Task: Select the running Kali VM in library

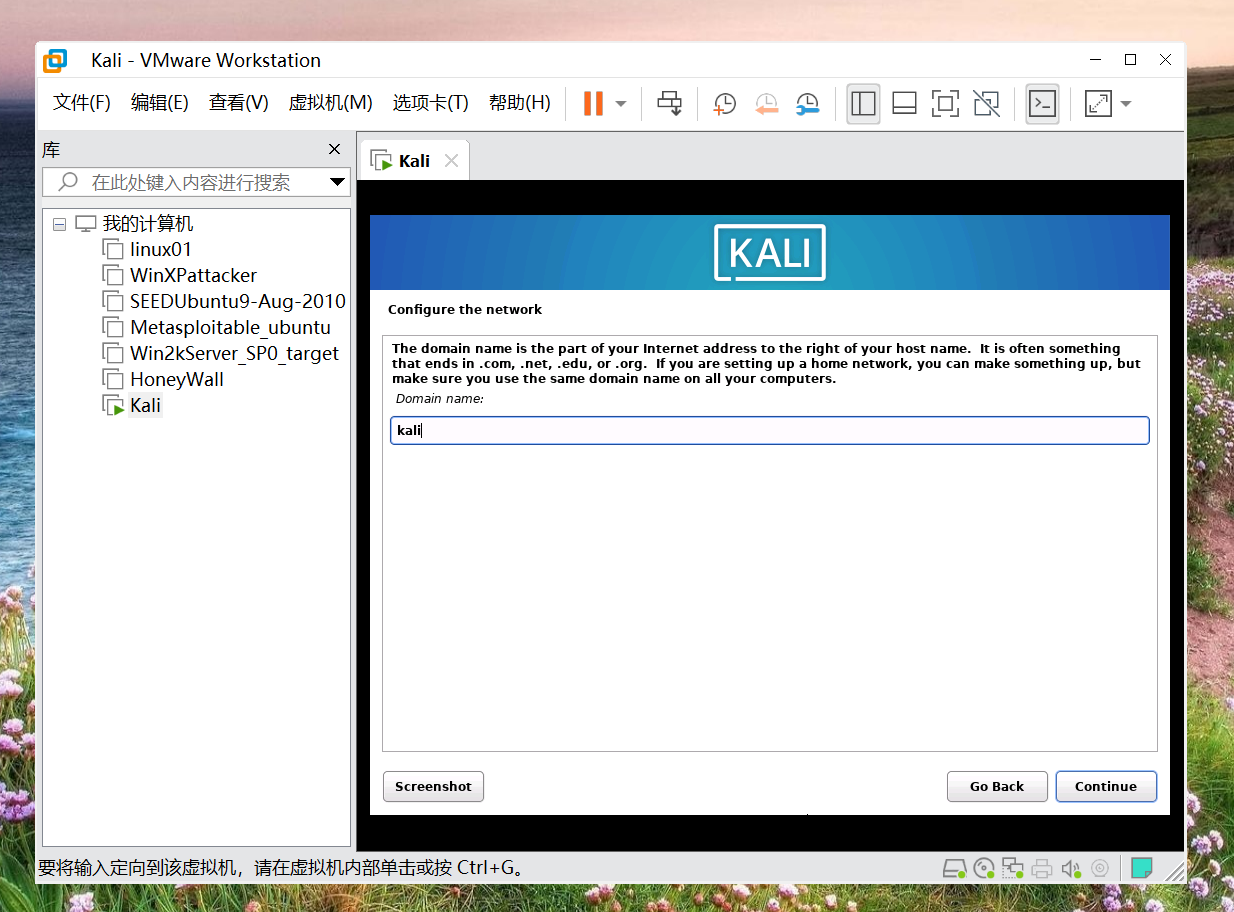Action: click(145, 405)
